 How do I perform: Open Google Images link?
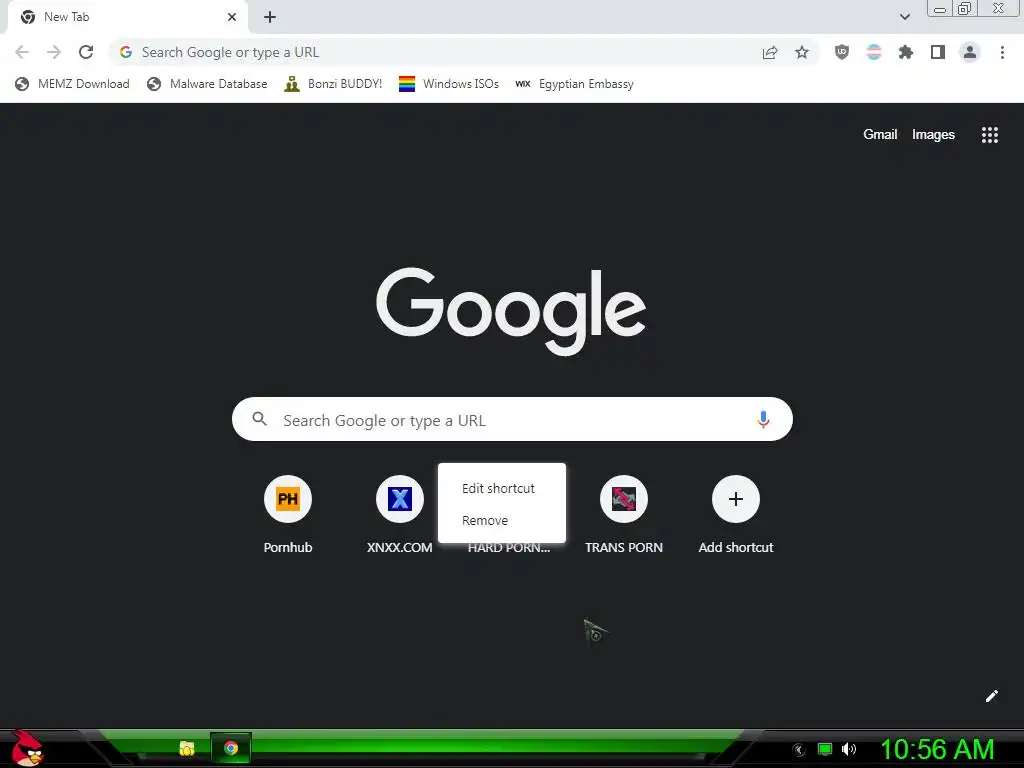[933, 135]
